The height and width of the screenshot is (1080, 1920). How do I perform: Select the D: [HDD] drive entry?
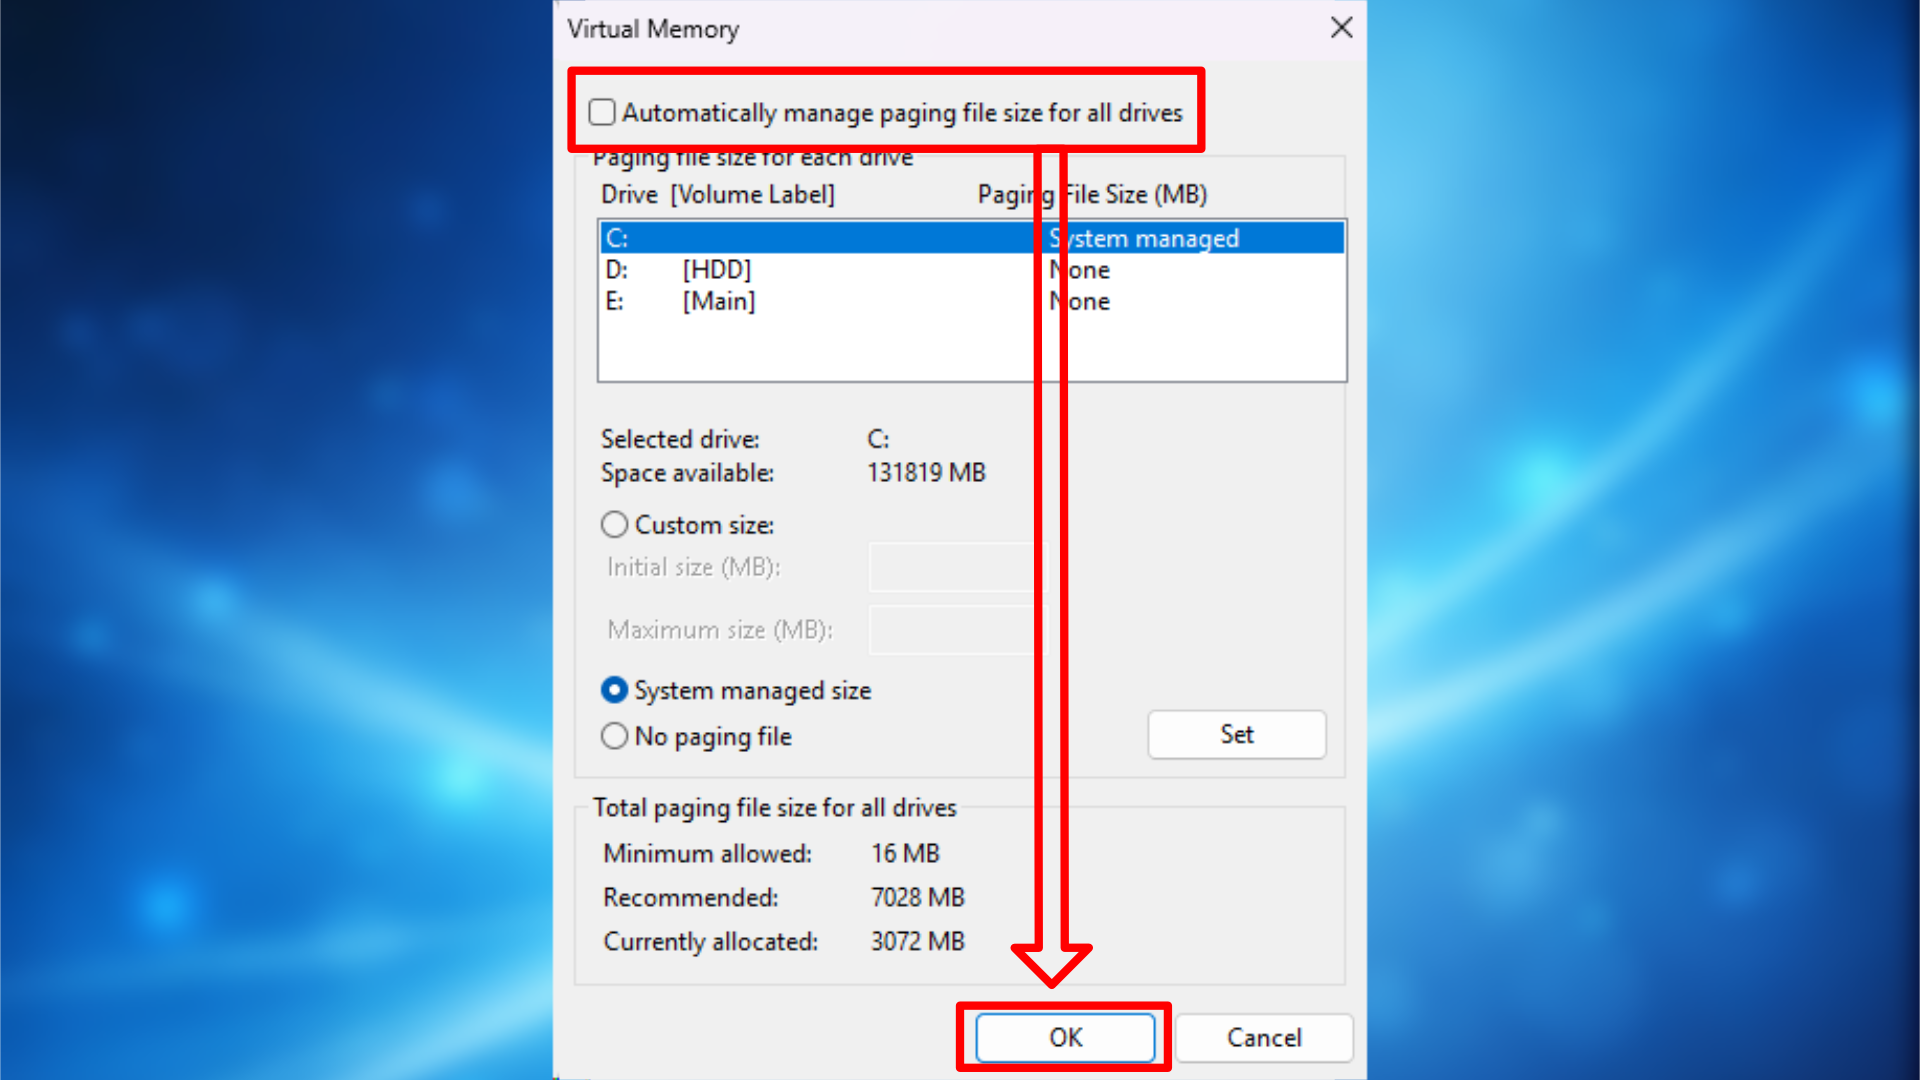click(x=800, y=270)
